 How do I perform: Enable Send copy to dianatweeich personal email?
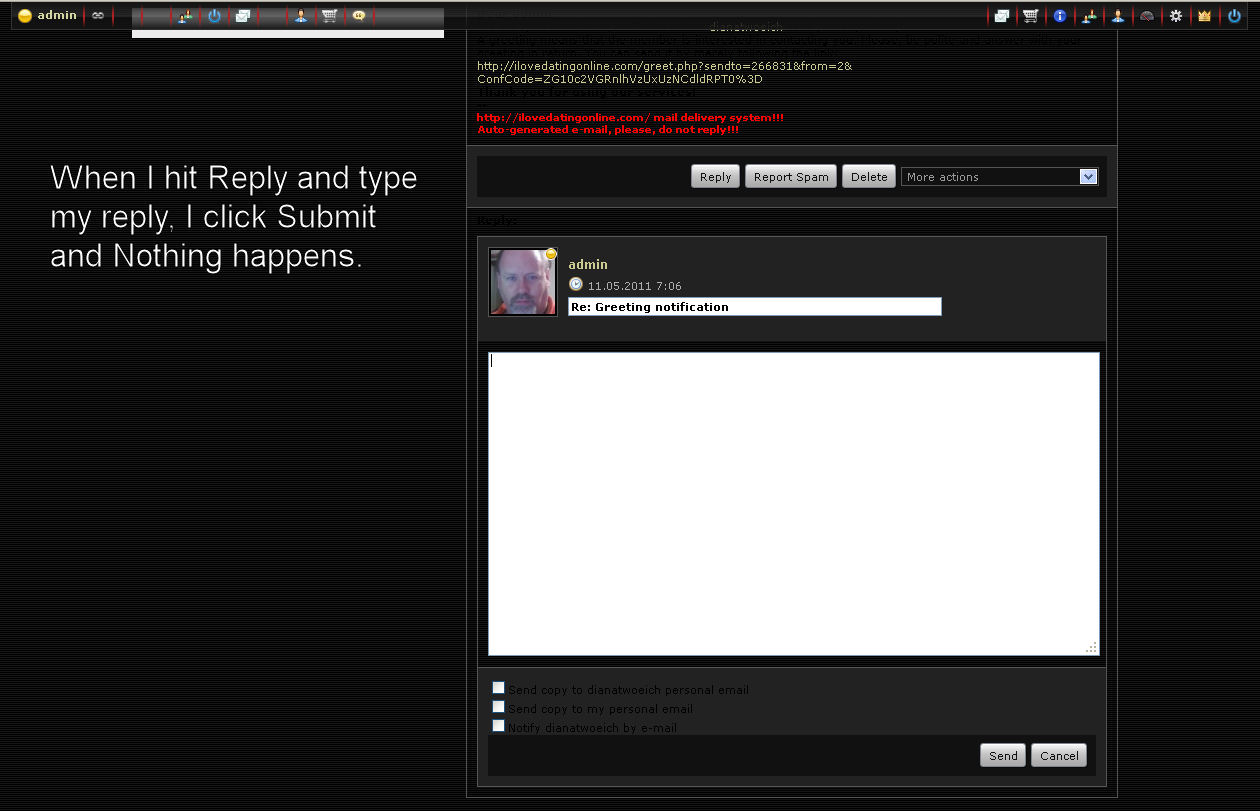click(498, 688)
